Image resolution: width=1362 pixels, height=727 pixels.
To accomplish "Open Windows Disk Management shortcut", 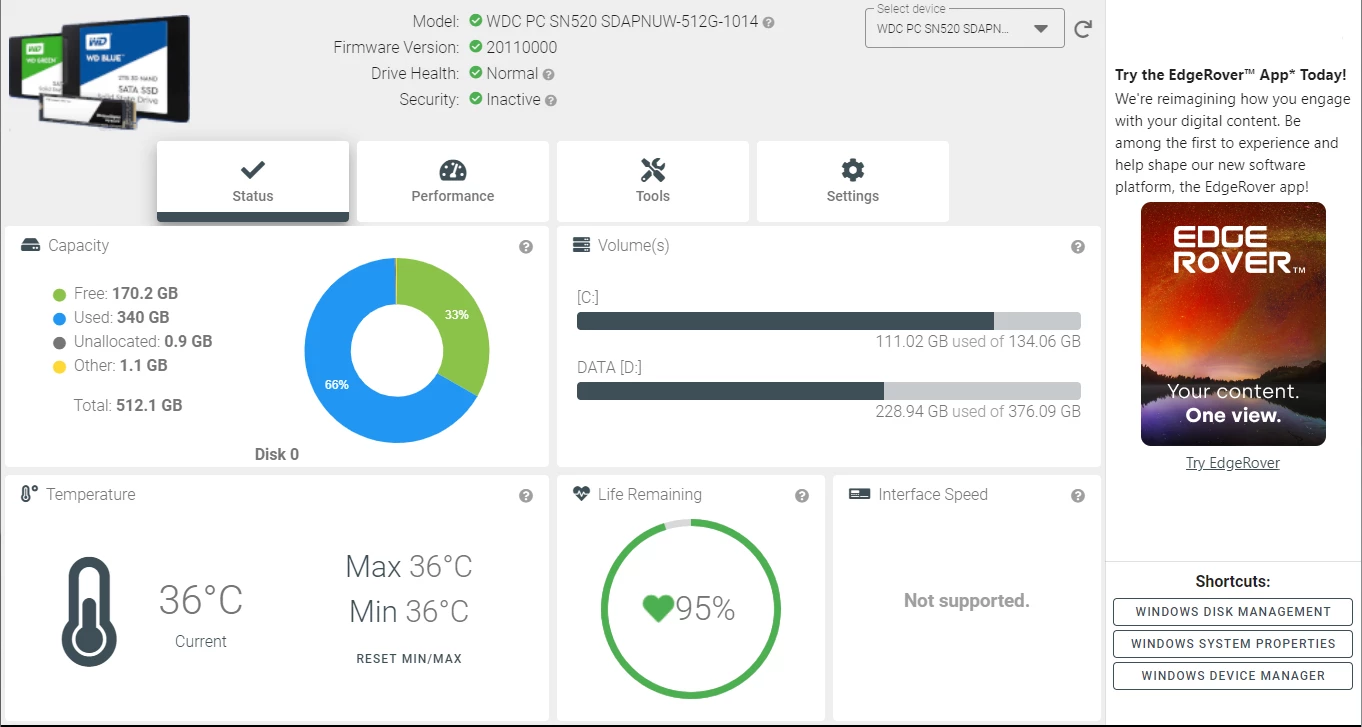I will coord(1232,611).
